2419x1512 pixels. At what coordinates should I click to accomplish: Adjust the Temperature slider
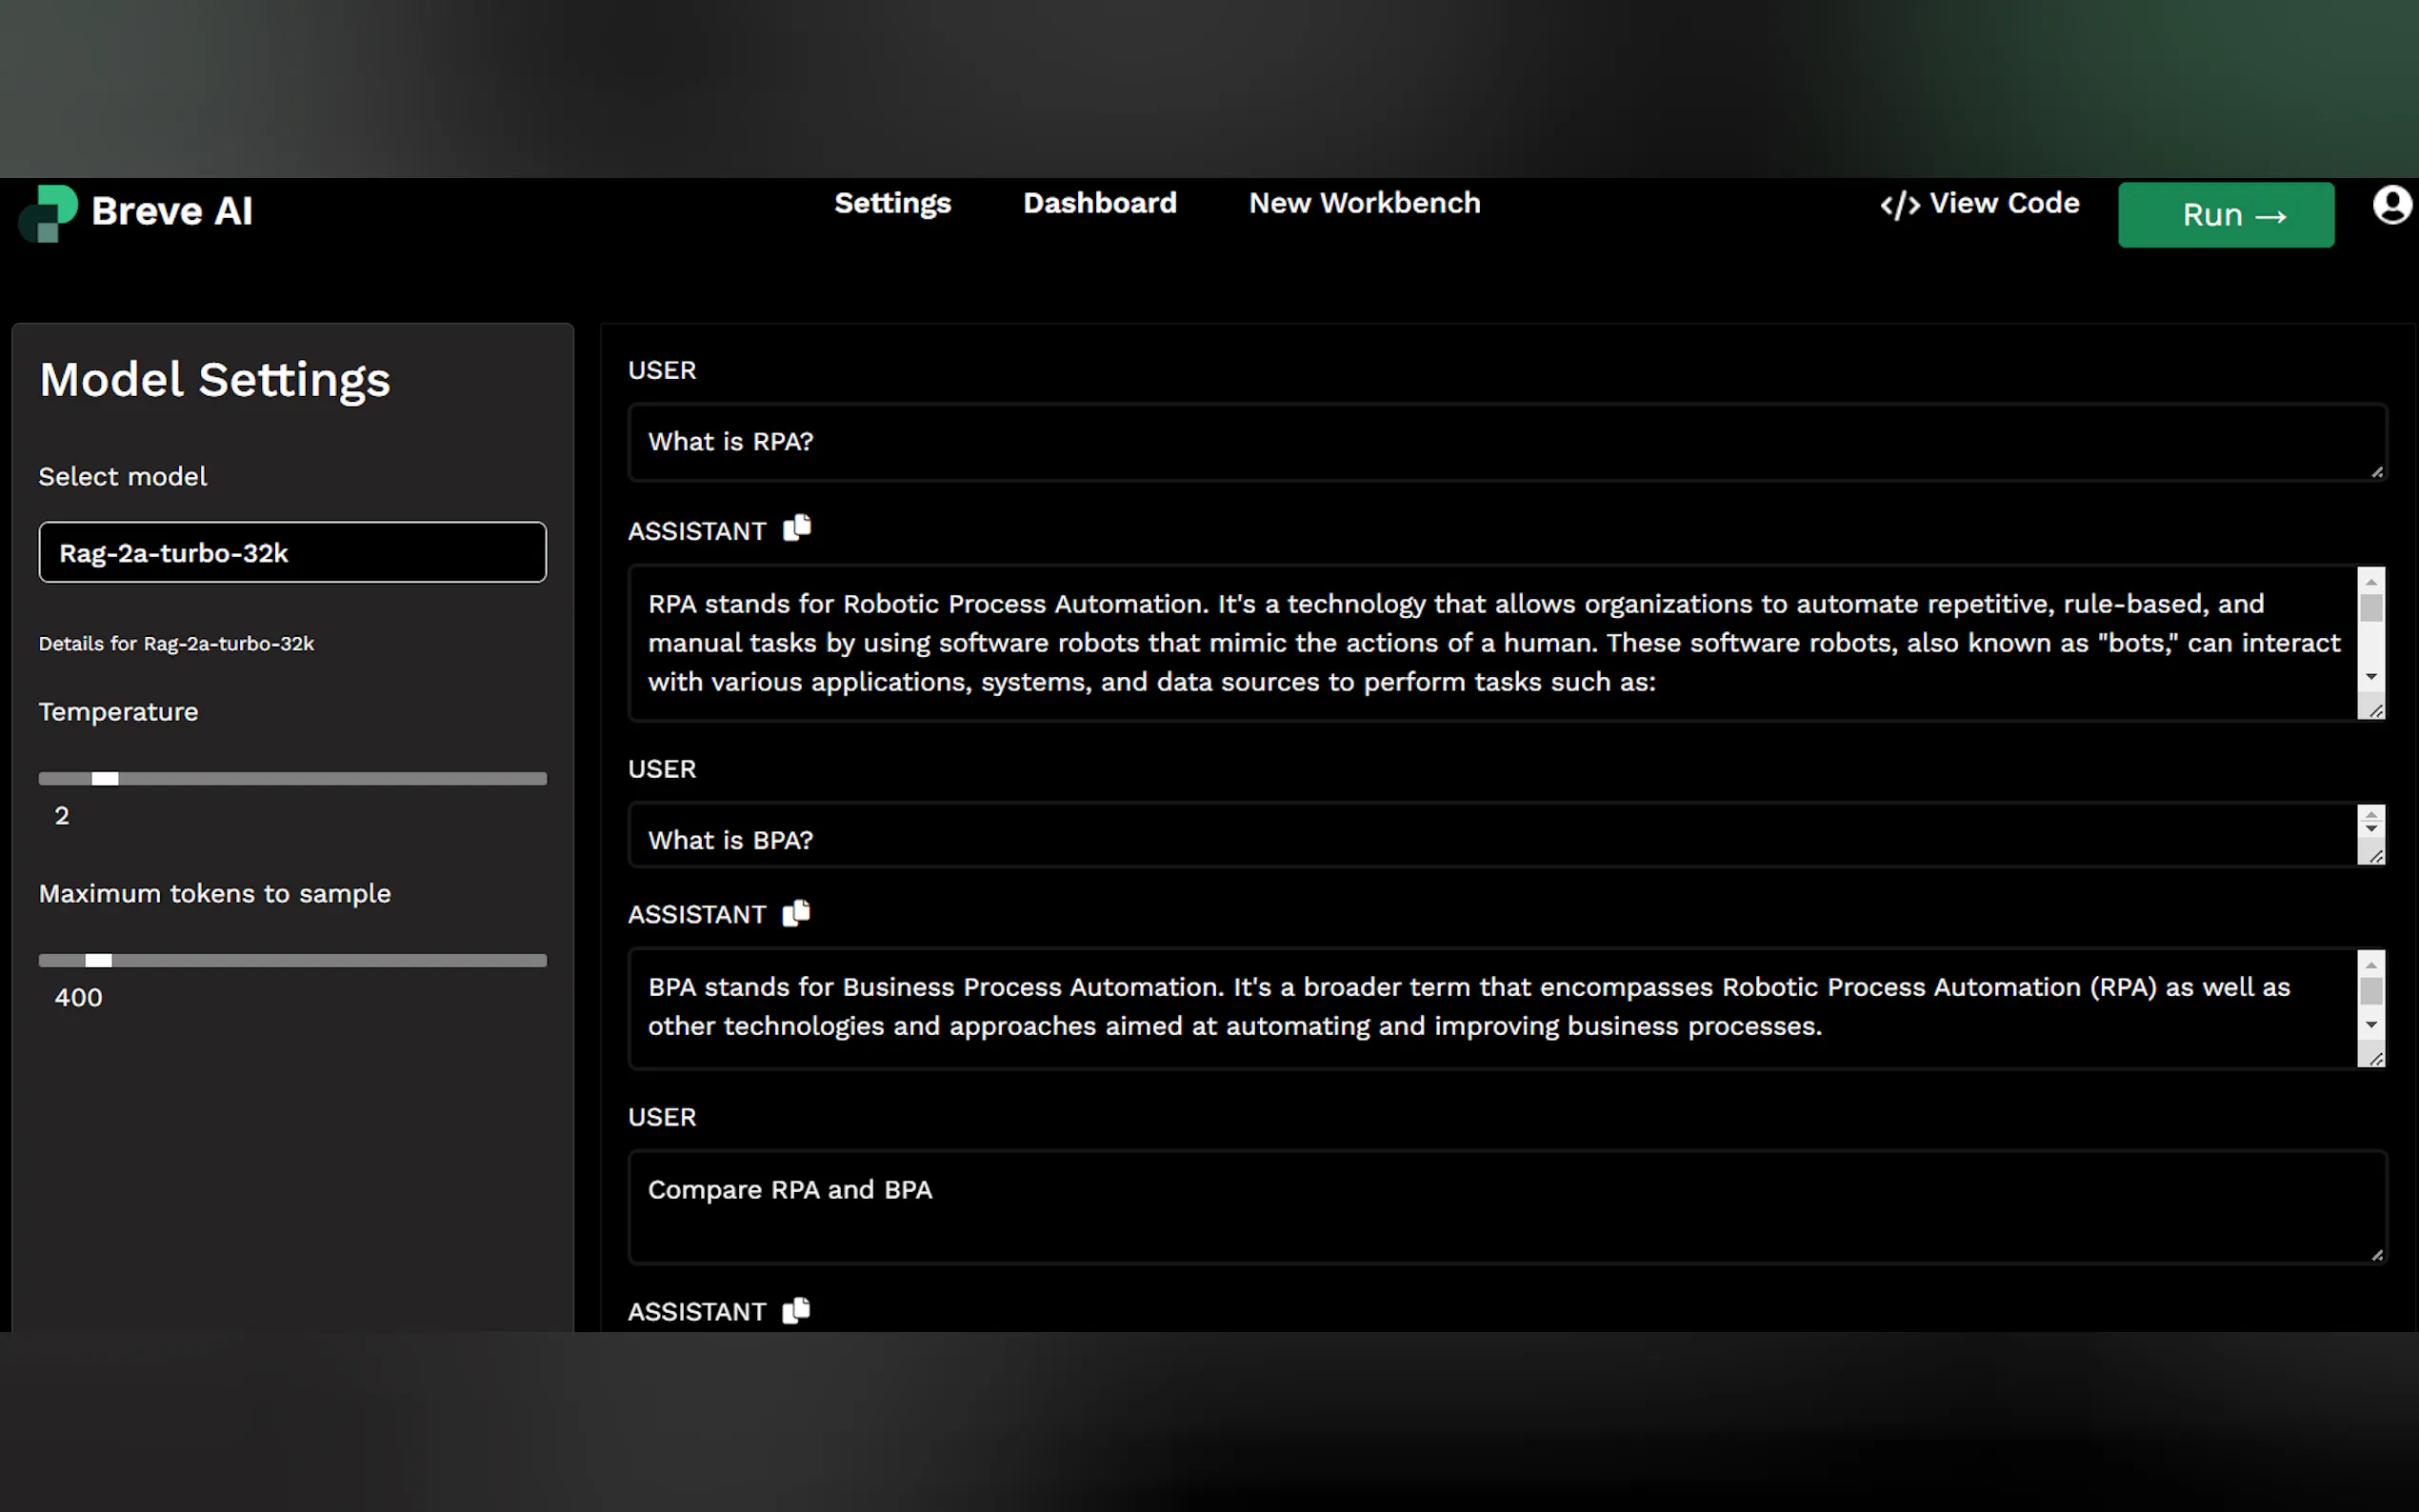point(105,778)
